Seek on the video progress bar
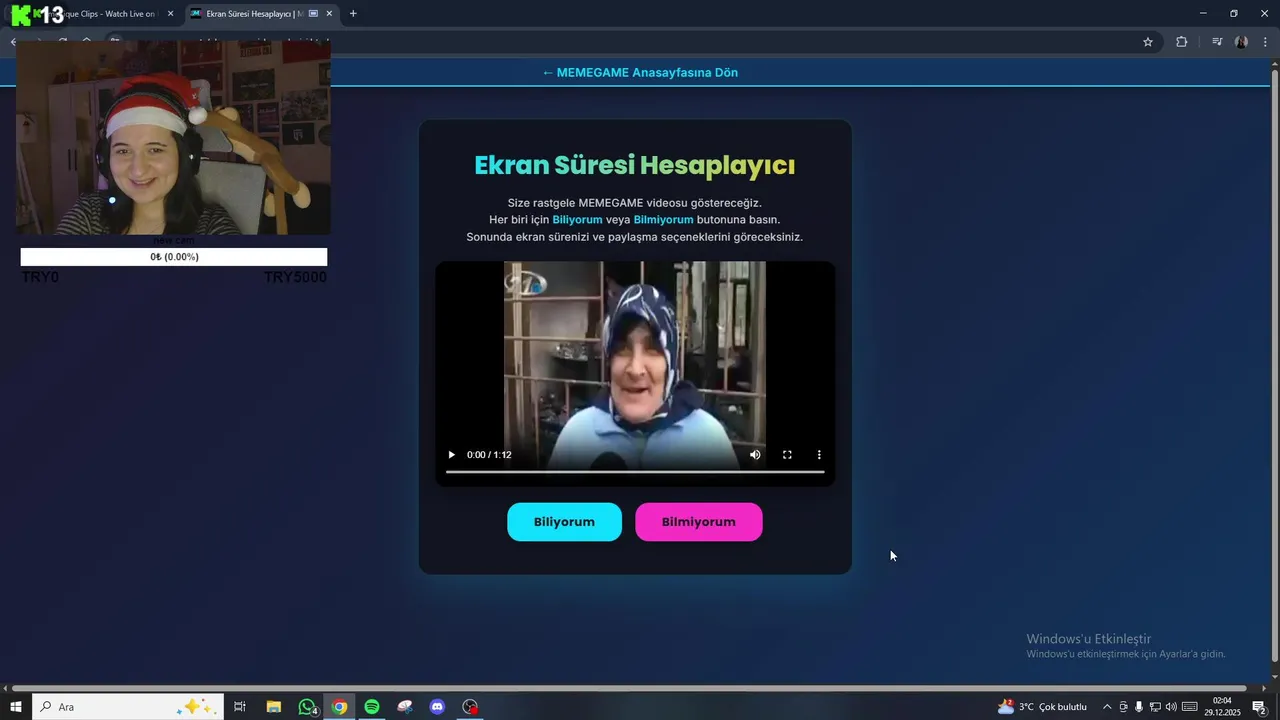1280x720 pixels. point(635,471)
